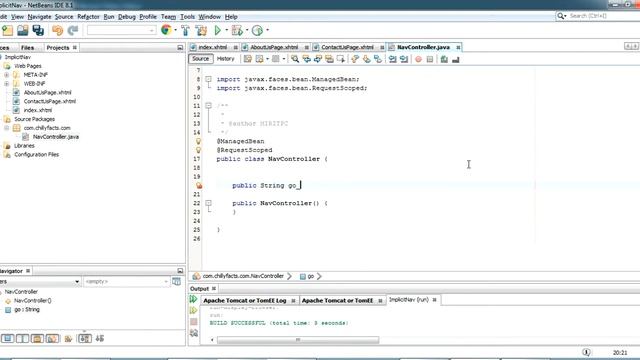
Task: Click the Save All icon
Action: [38, 30]
